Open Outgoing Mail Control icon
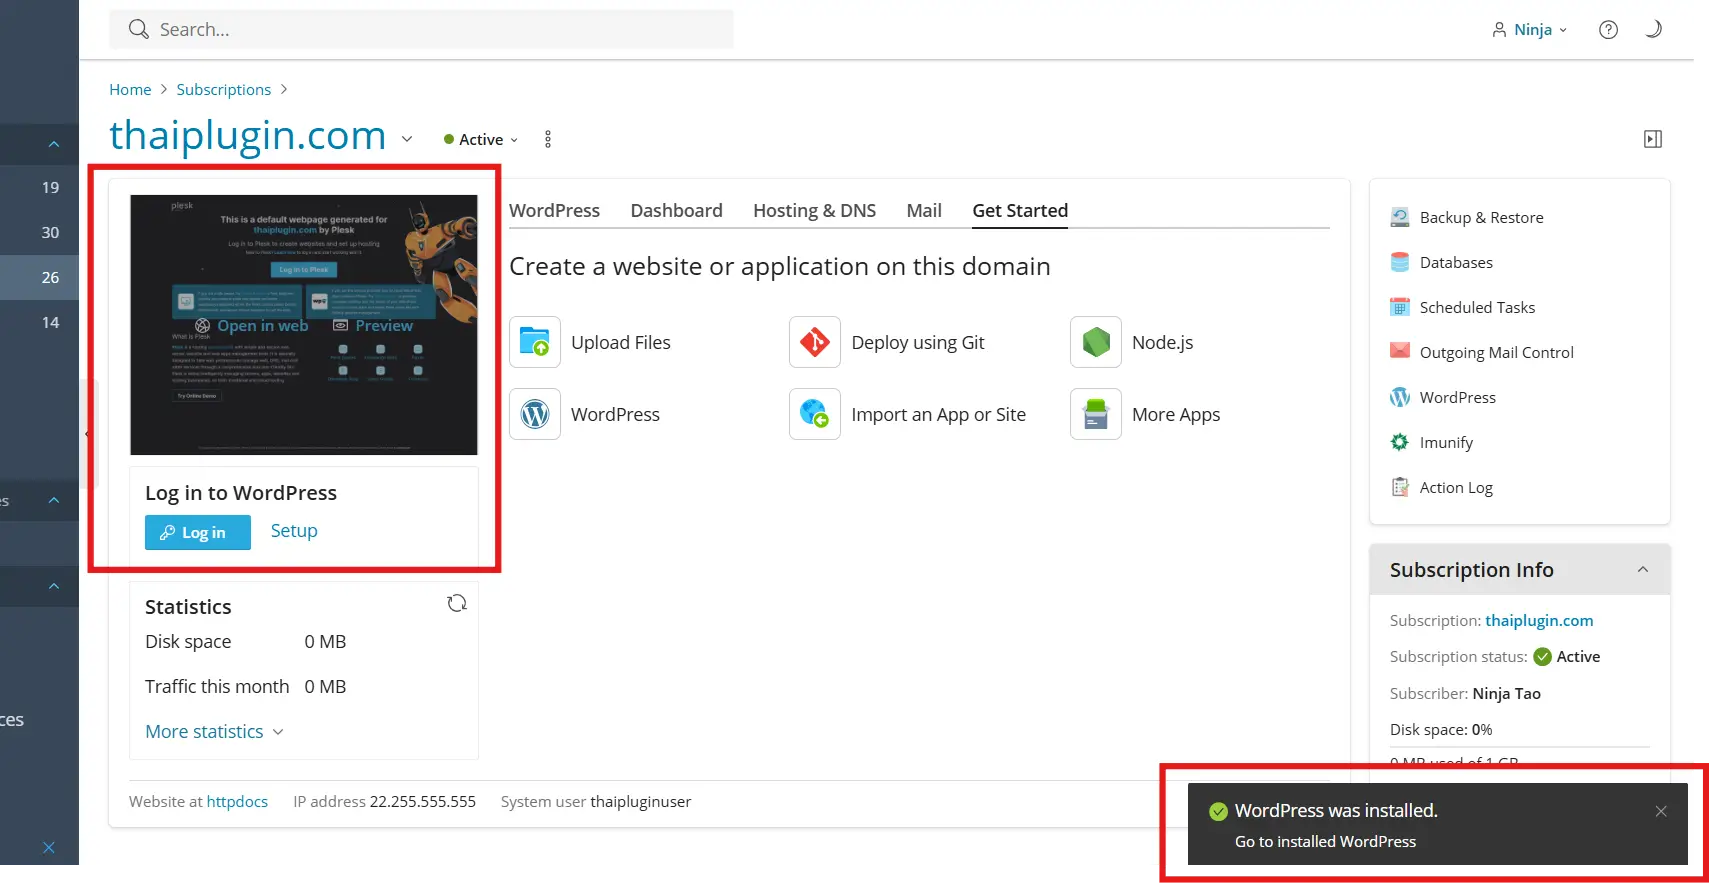Viewport: 1709px width, 883px height. (x=1400, y=351)
